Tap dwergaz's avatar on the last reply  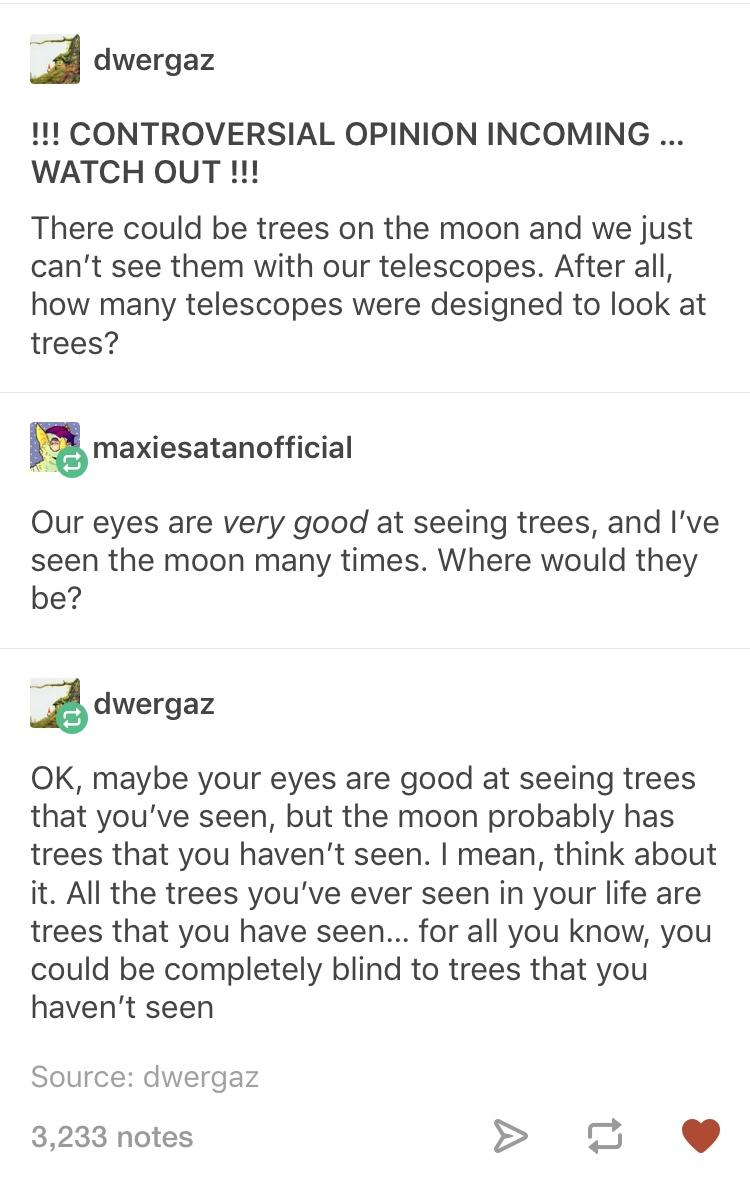click(53, 702)
